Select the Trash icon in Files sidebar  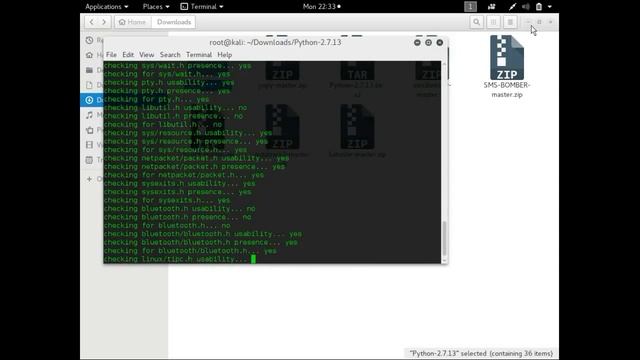pos(89,160)
